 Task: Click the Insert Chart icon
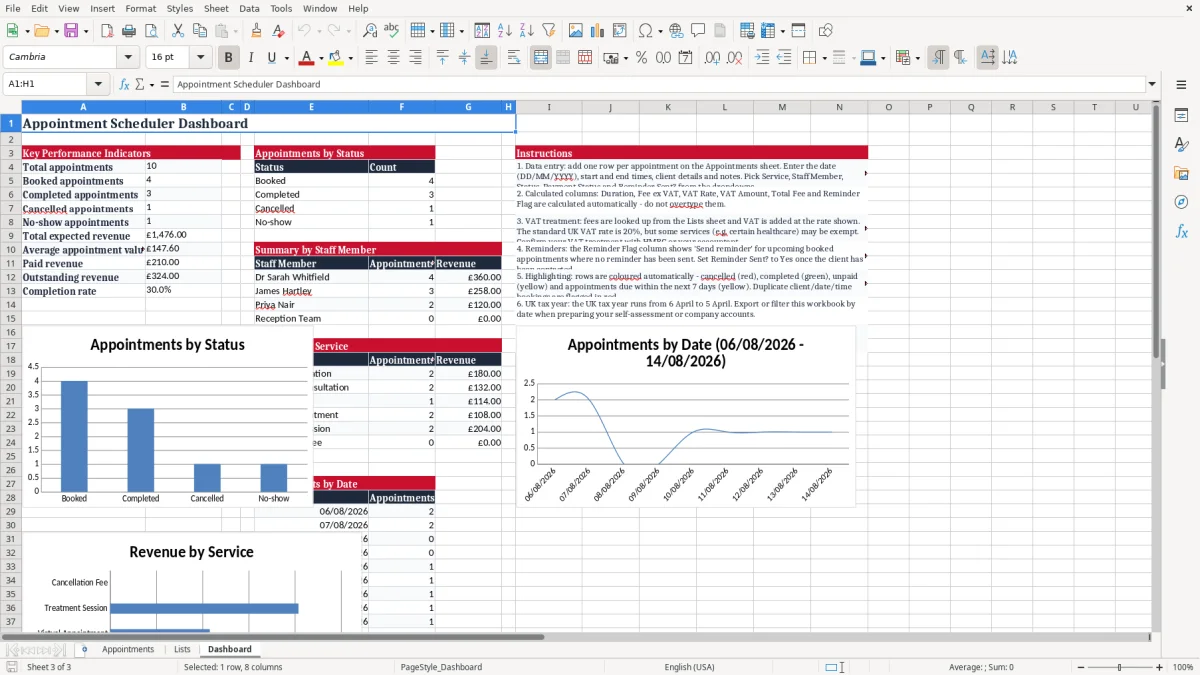(598, 31)
